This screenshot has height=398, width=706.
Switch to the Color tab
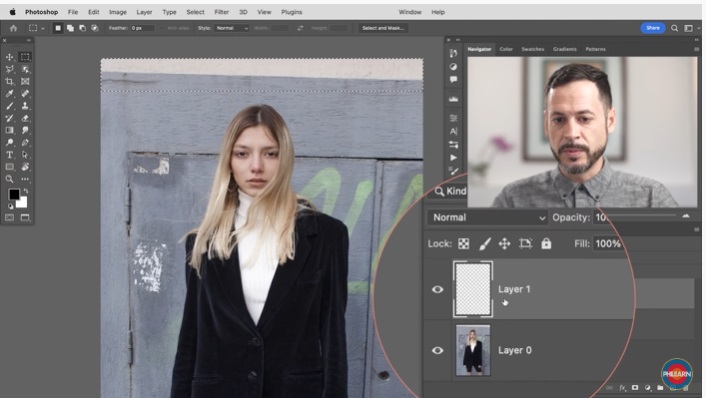[x=506, y=49]
